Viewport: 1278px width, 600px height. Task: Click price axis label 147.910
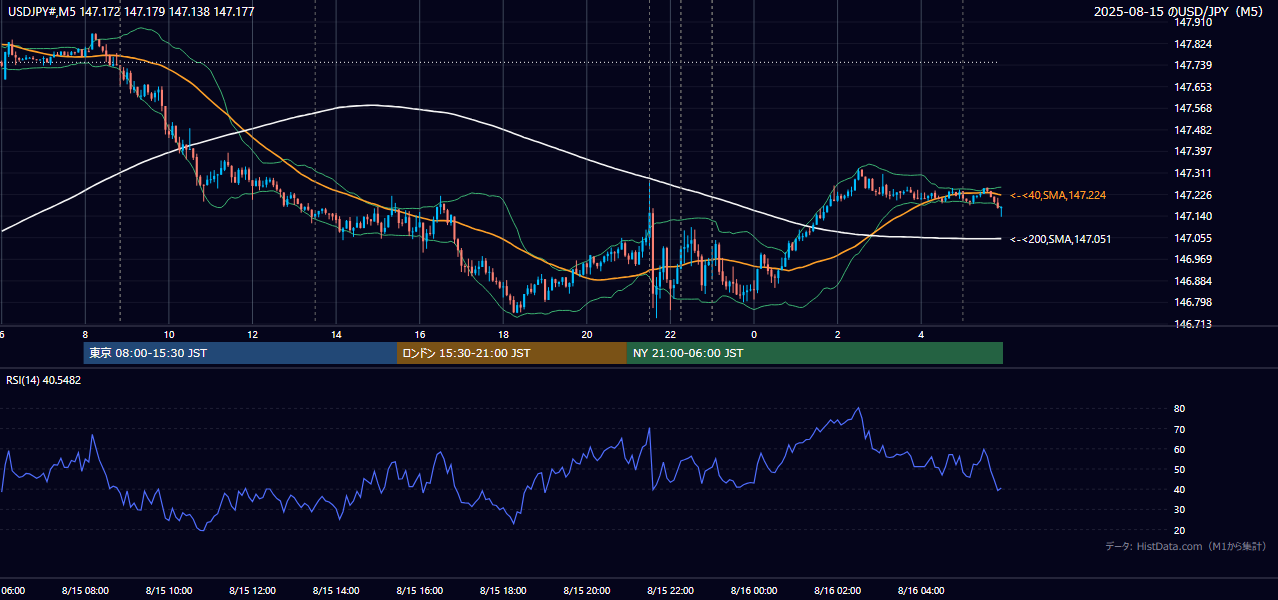[x=1193, y=22]
